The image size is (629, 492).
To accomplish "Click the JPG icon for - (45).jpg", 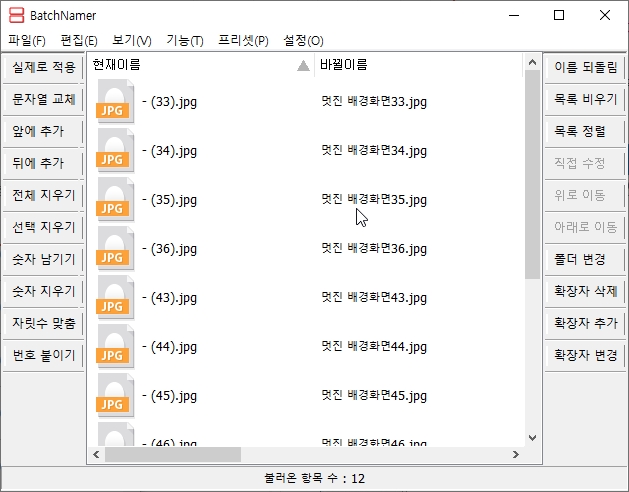I will [x=115, y=395].
